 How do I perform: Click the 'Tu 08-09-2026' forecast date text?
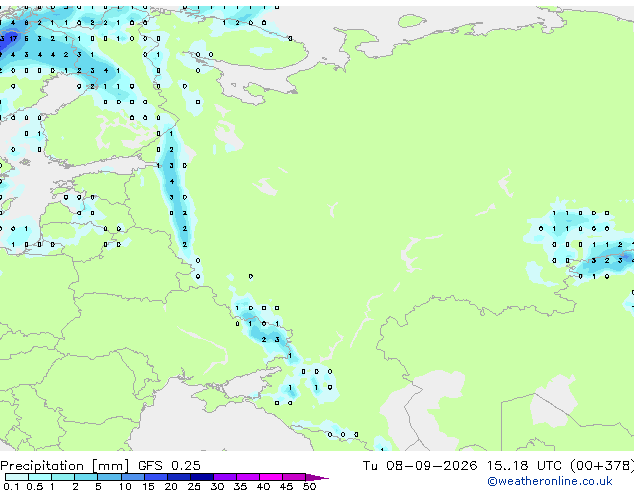420,466
